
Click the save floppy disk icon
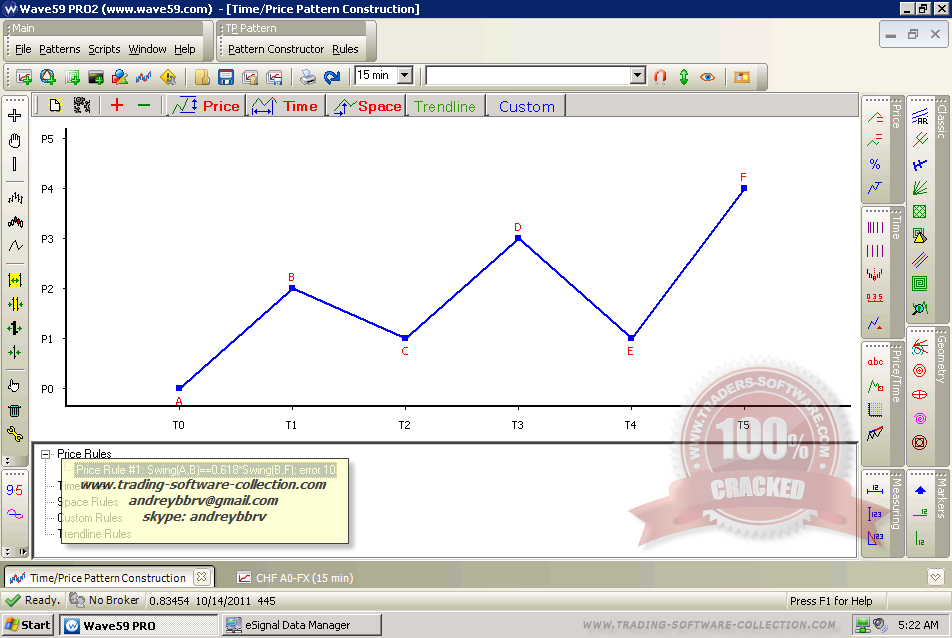click(226, 76)
